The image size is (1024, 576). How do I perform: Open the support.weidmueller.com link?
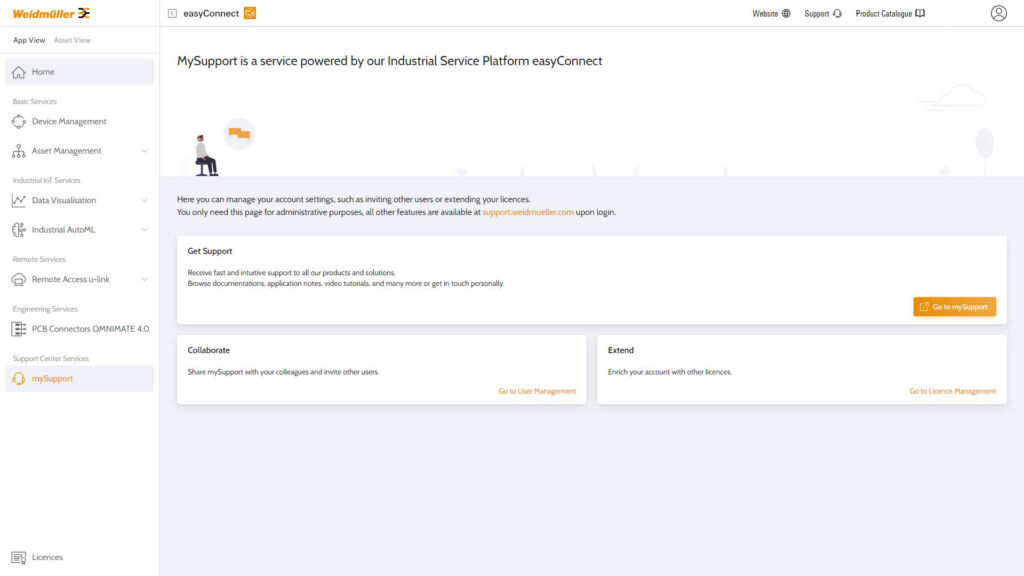(x=528, y=212)
